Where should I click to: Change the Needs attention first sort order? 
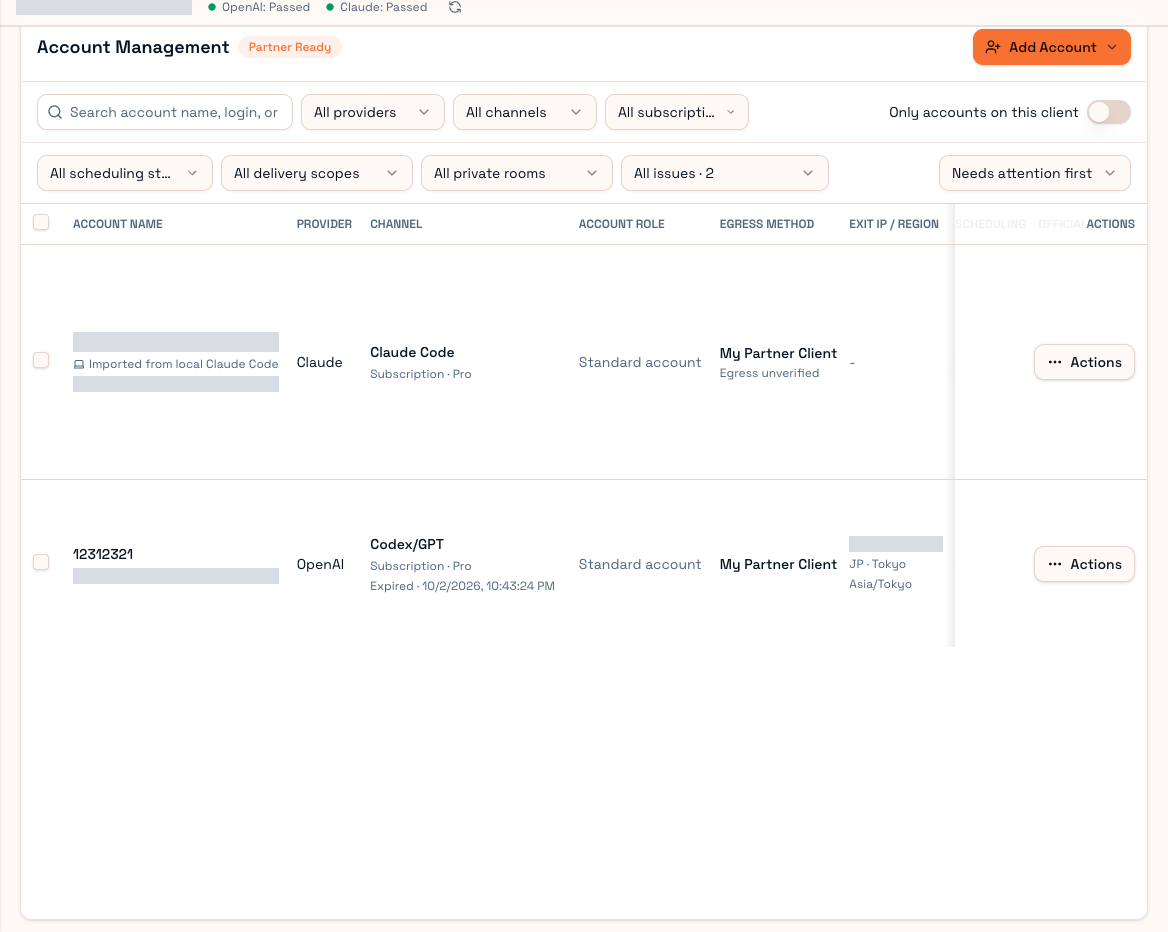tap(1035, 174)
